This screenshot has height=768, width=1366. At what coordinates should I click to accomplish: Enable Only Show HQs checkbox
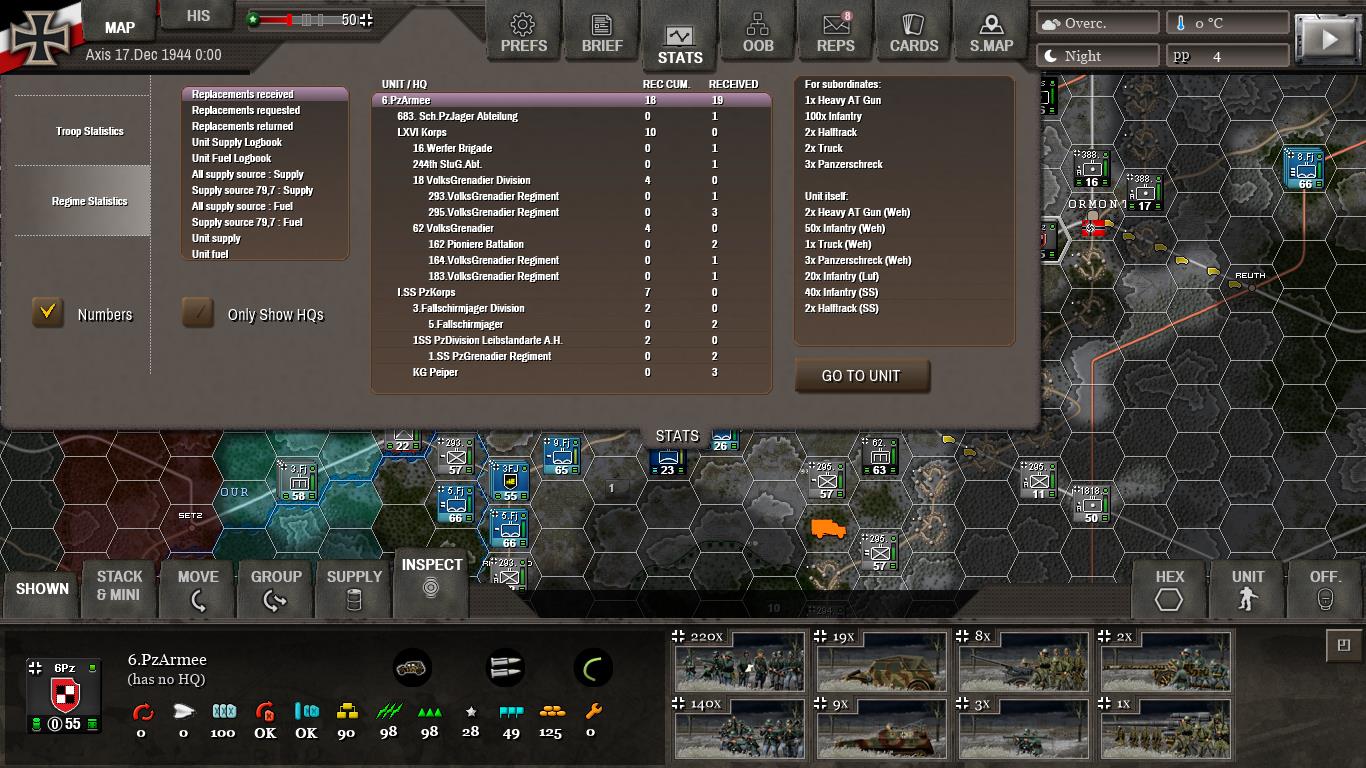[198, 313]
